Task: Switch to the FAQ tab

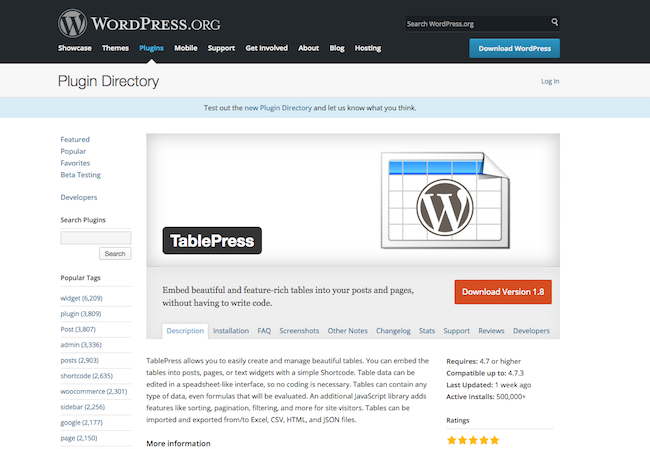Action: point(264,331)
